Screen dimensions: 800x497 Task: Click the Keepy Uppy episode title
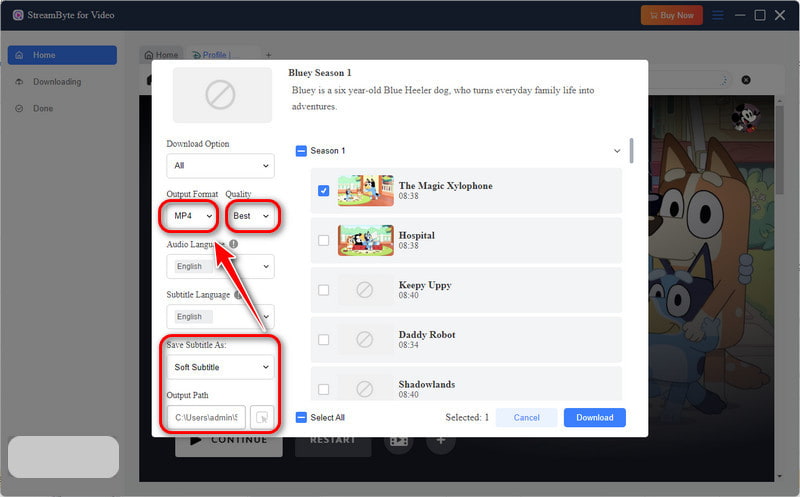click(425, 285)
